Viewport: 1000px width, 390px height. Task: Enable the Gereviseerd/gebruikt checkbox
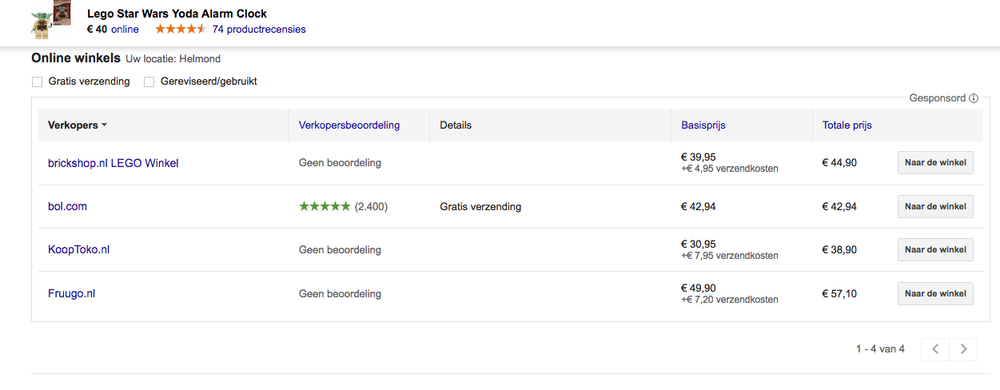coord(149,82)
